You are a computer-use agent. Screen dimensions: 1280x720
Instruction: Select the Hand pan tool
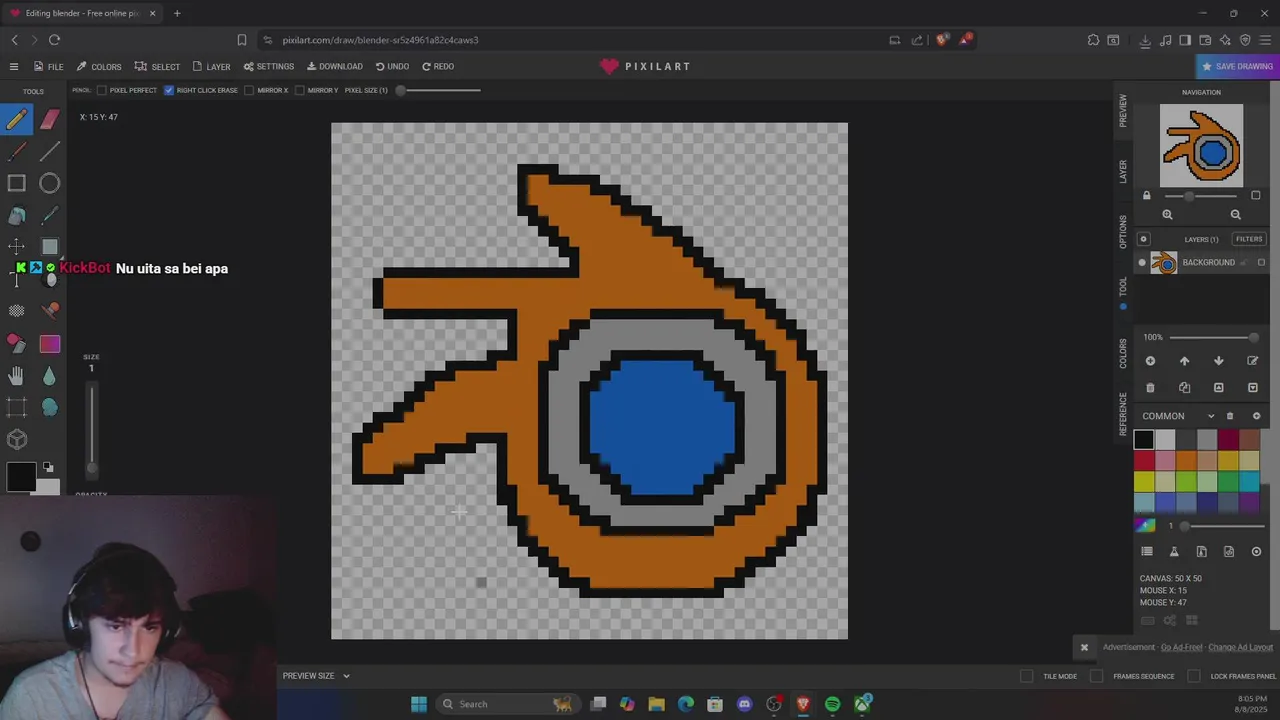pos(17,376)
